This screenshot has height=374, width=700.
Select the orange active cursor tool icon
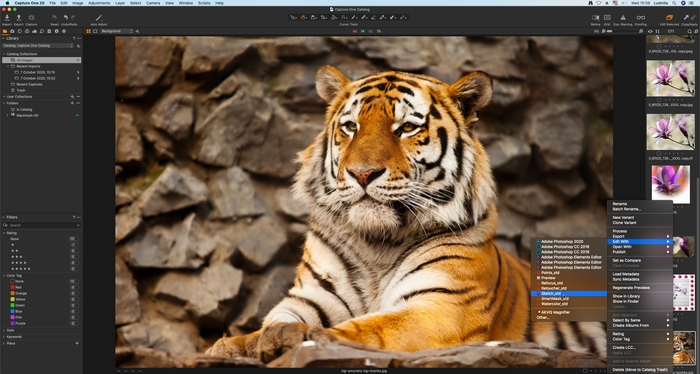point(304,17)
